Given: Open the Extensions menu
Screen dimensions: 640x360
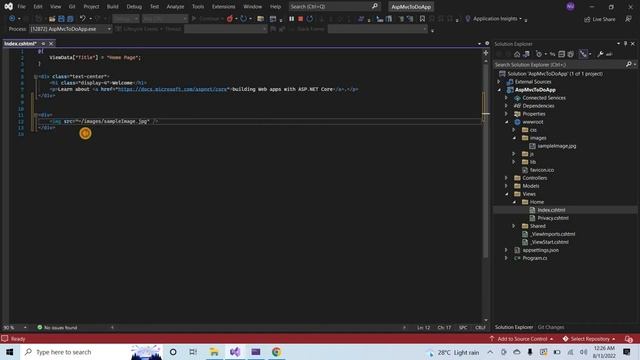Looking at the screenshot, I should pos(223,7).
